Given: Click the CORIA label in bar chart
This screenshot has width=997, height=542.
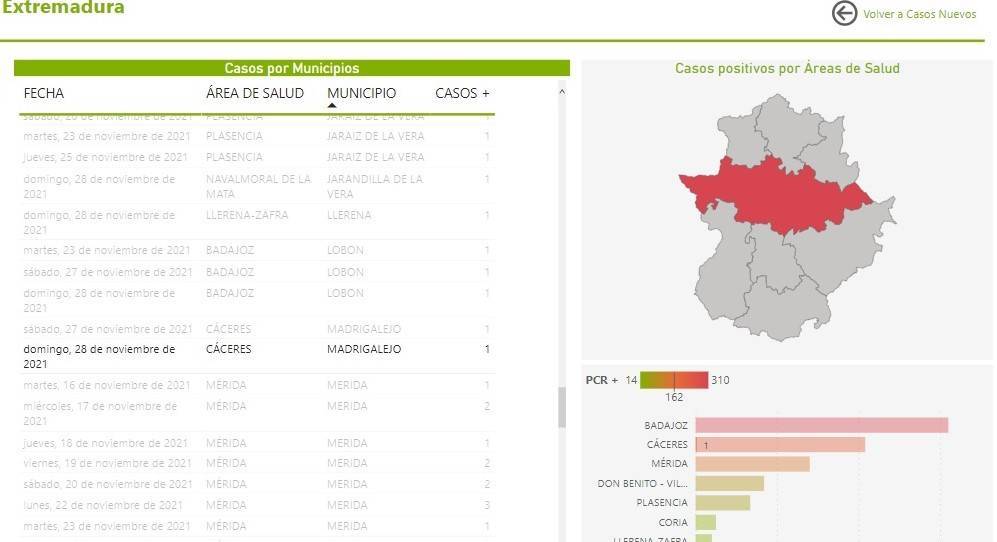Looking at the screenshot, I should click(673, 522).
